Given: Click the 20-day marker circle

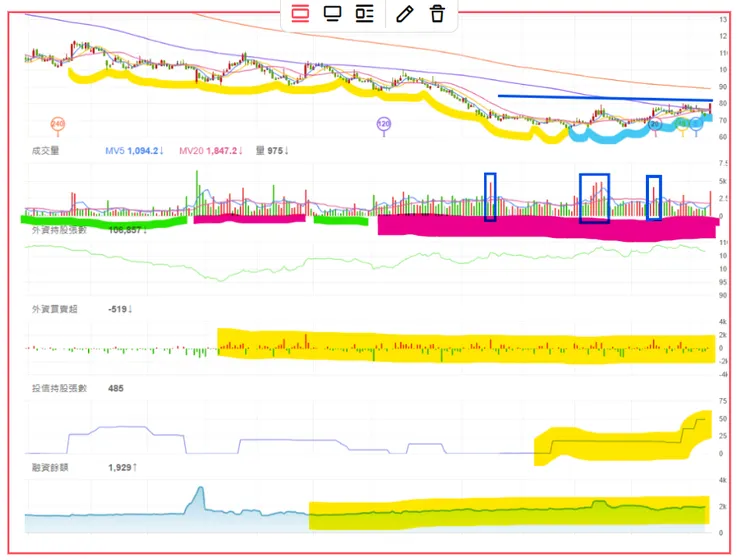Looking at the screenshot, I should coord(655,125).
